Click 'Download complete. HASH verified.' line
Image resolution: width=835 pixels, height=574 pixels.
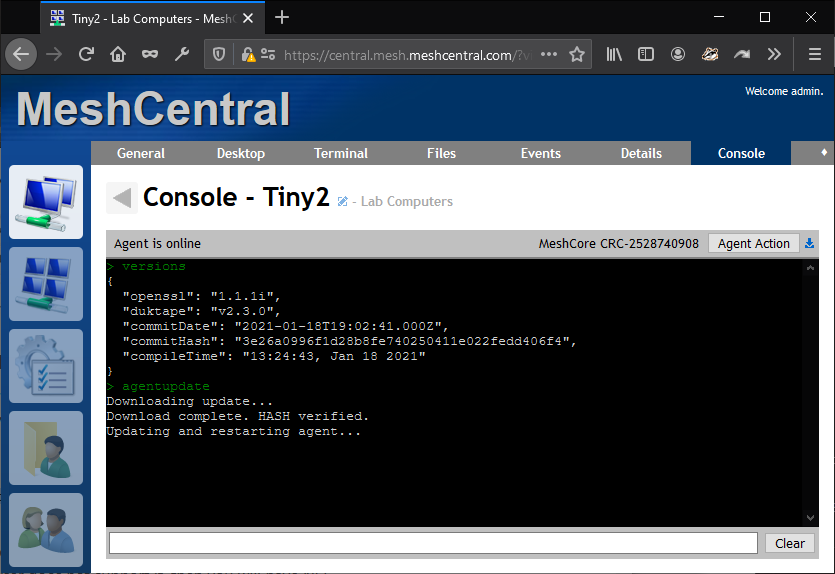(x=238, y=416)
